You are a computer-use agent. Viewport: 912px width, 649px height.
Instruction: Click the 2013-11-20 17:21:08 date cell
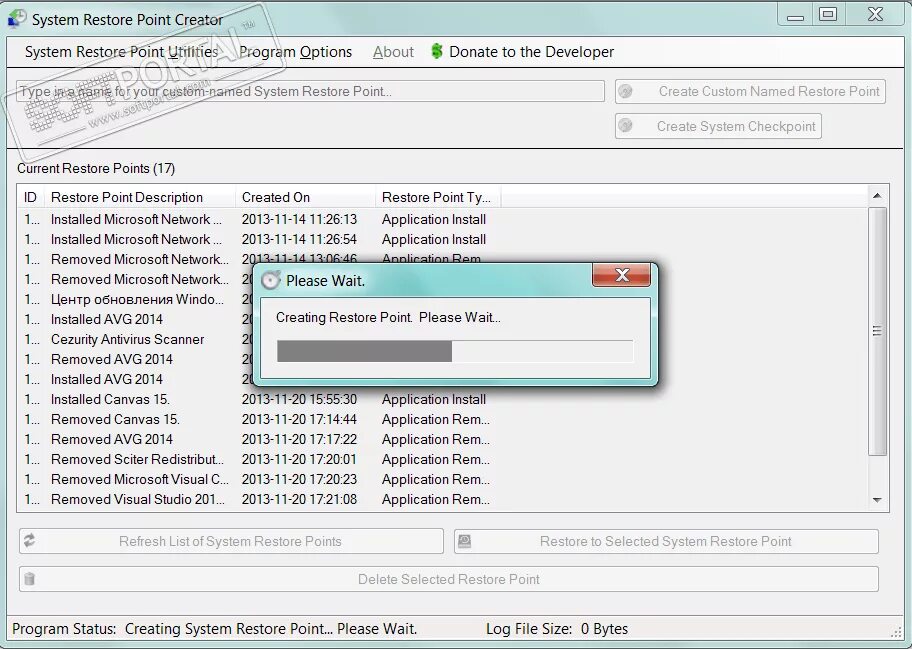(x=300, y=499)
